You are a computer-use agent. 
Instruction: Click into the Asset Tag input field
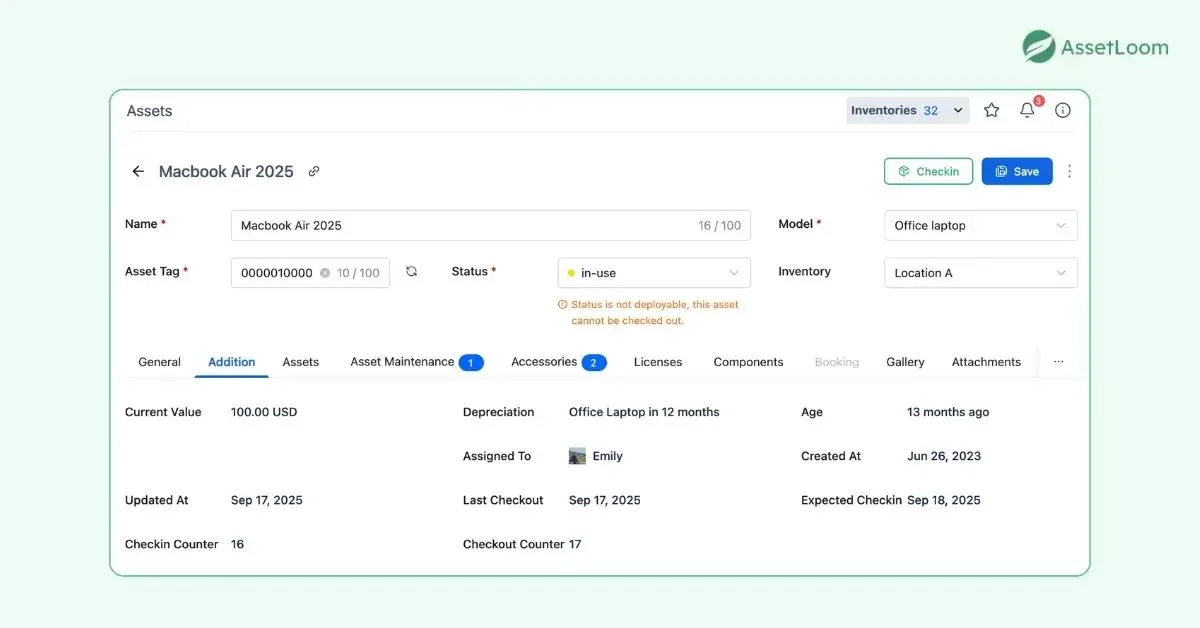click(310, 273)
